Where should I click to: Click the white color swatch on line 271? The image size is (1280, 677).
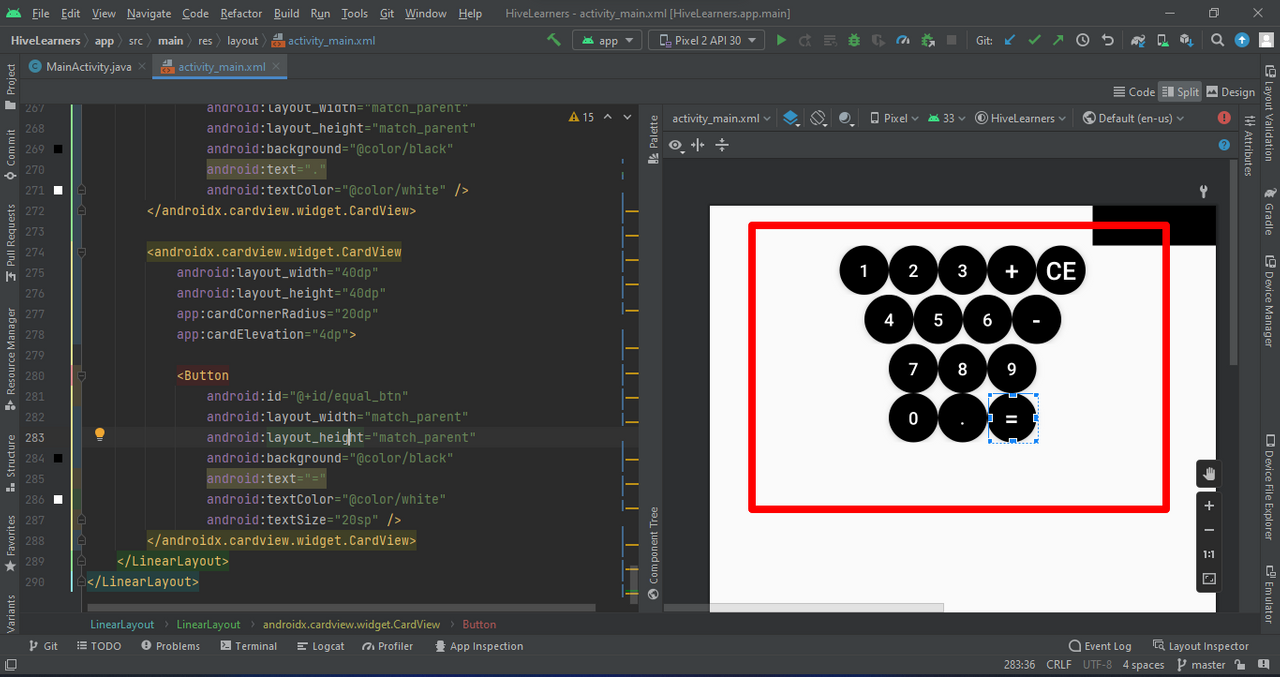pyautogui.click(x=58, y=190)
